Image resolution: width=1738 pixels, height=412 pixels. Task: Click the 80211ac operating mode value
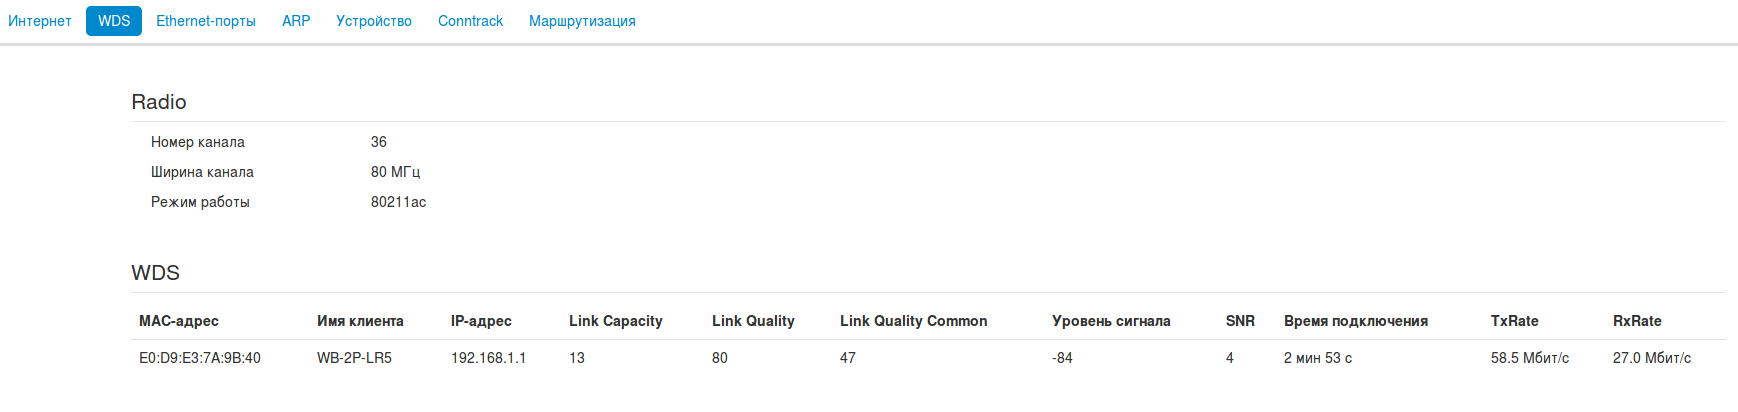coord(398,202)
